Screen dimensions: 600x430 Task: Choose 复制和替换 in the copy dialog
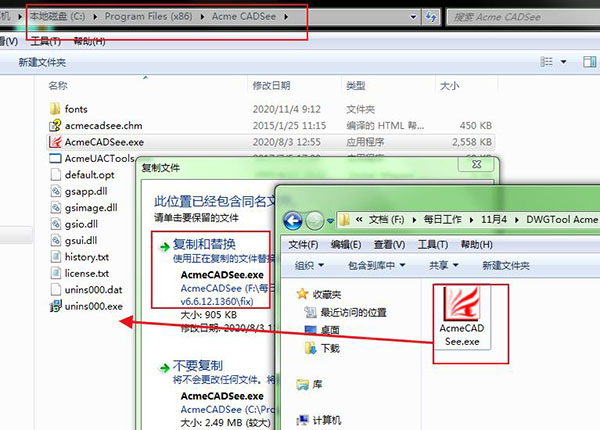point(204,244)
